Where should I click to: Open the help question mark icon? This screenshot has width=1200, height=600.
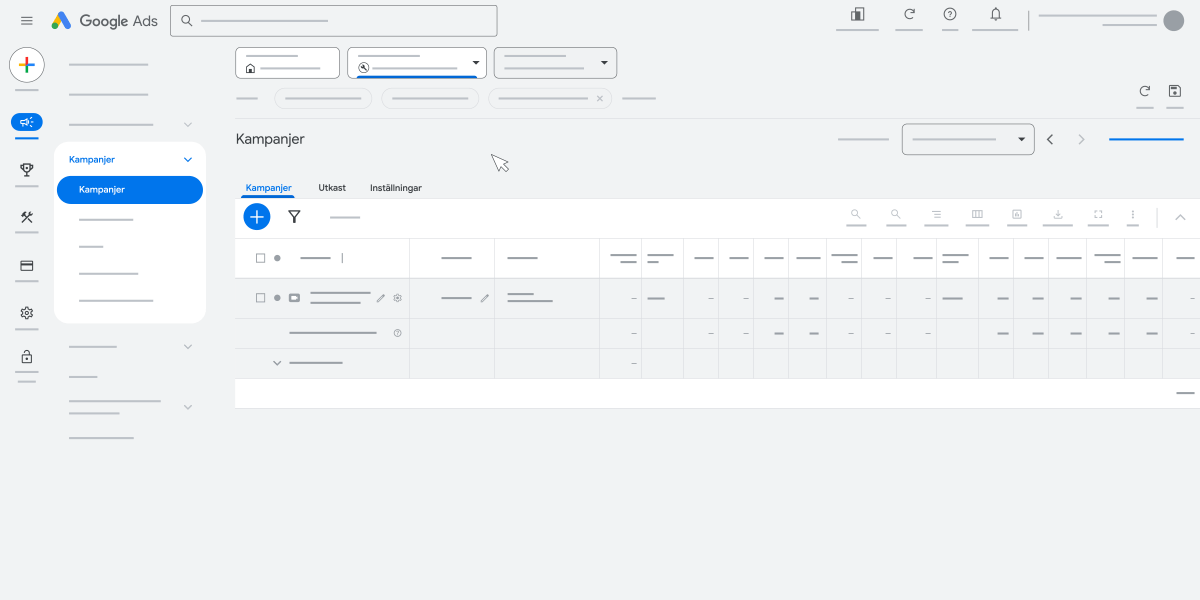pyautogui.click(x=950, y=14)
